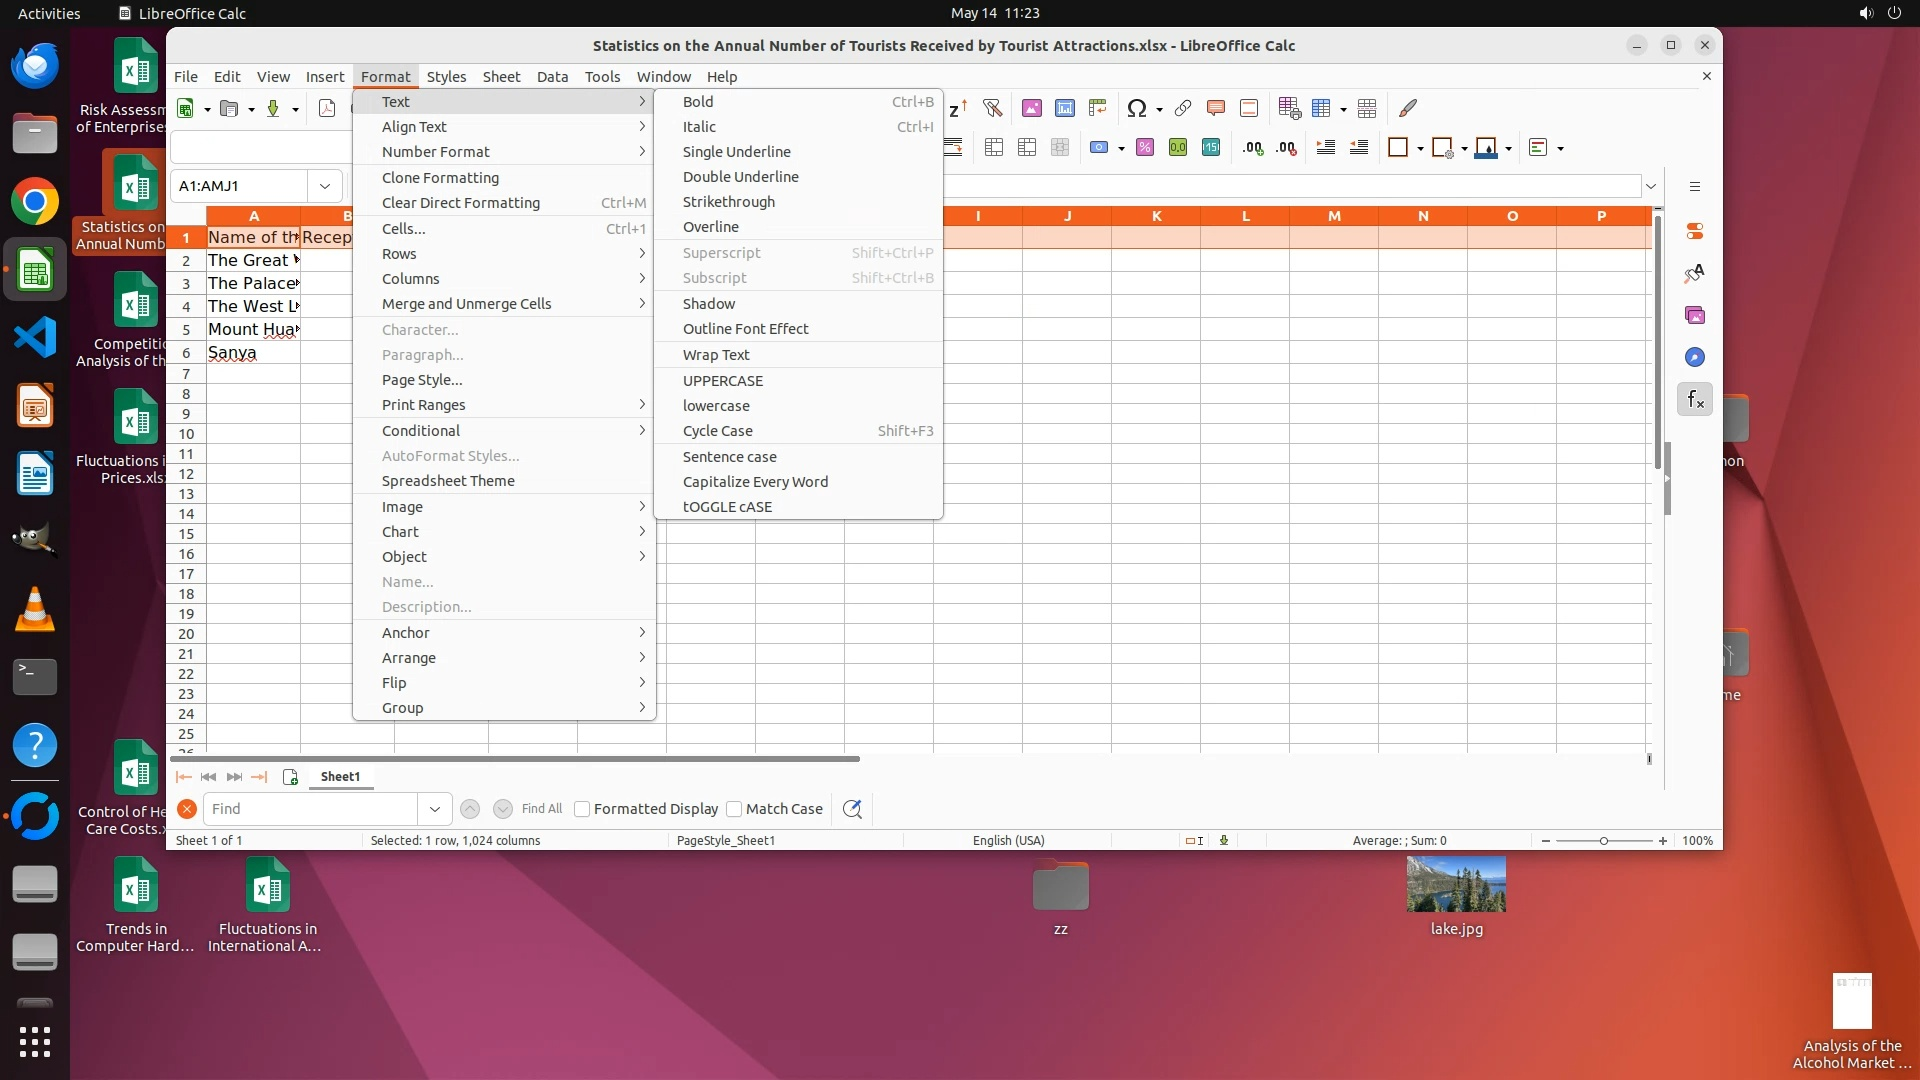This screenshot has height=1080, width=1920.
Task: Open the Functions sidebar panel
Action: pos(1694,400)
